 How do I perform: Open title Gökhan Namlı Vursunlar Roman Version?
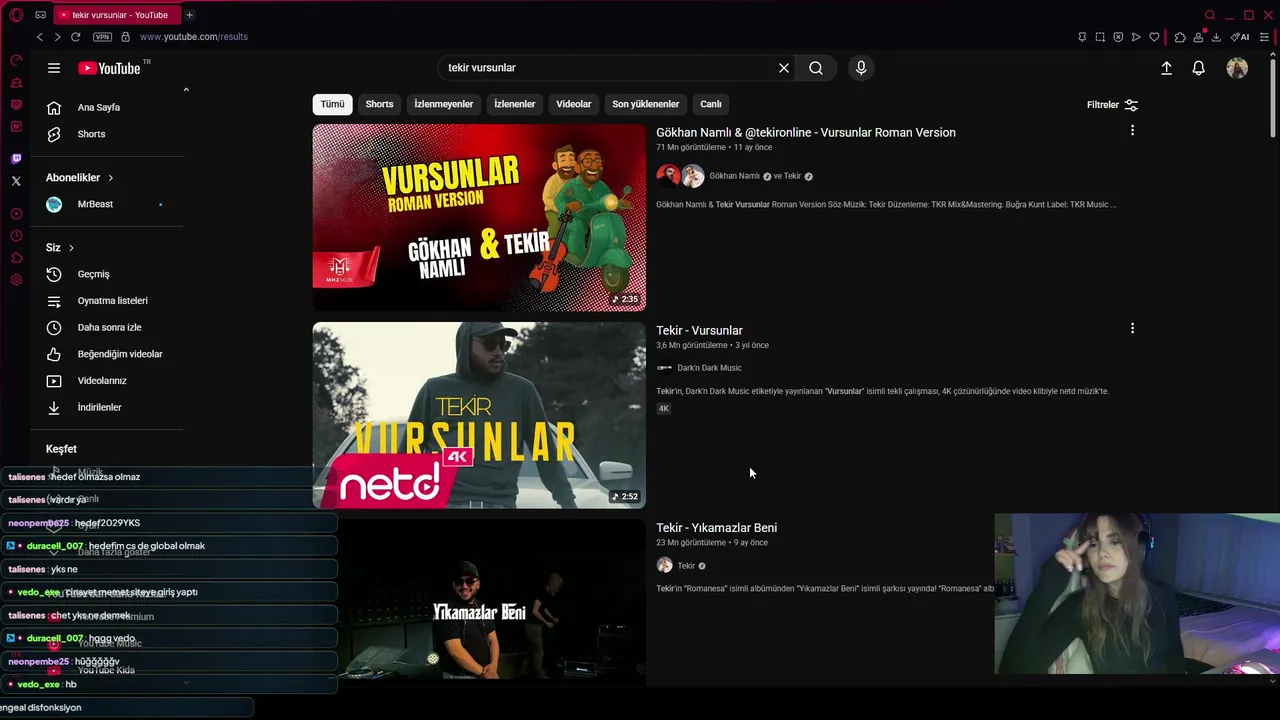[x=806, y=132]
